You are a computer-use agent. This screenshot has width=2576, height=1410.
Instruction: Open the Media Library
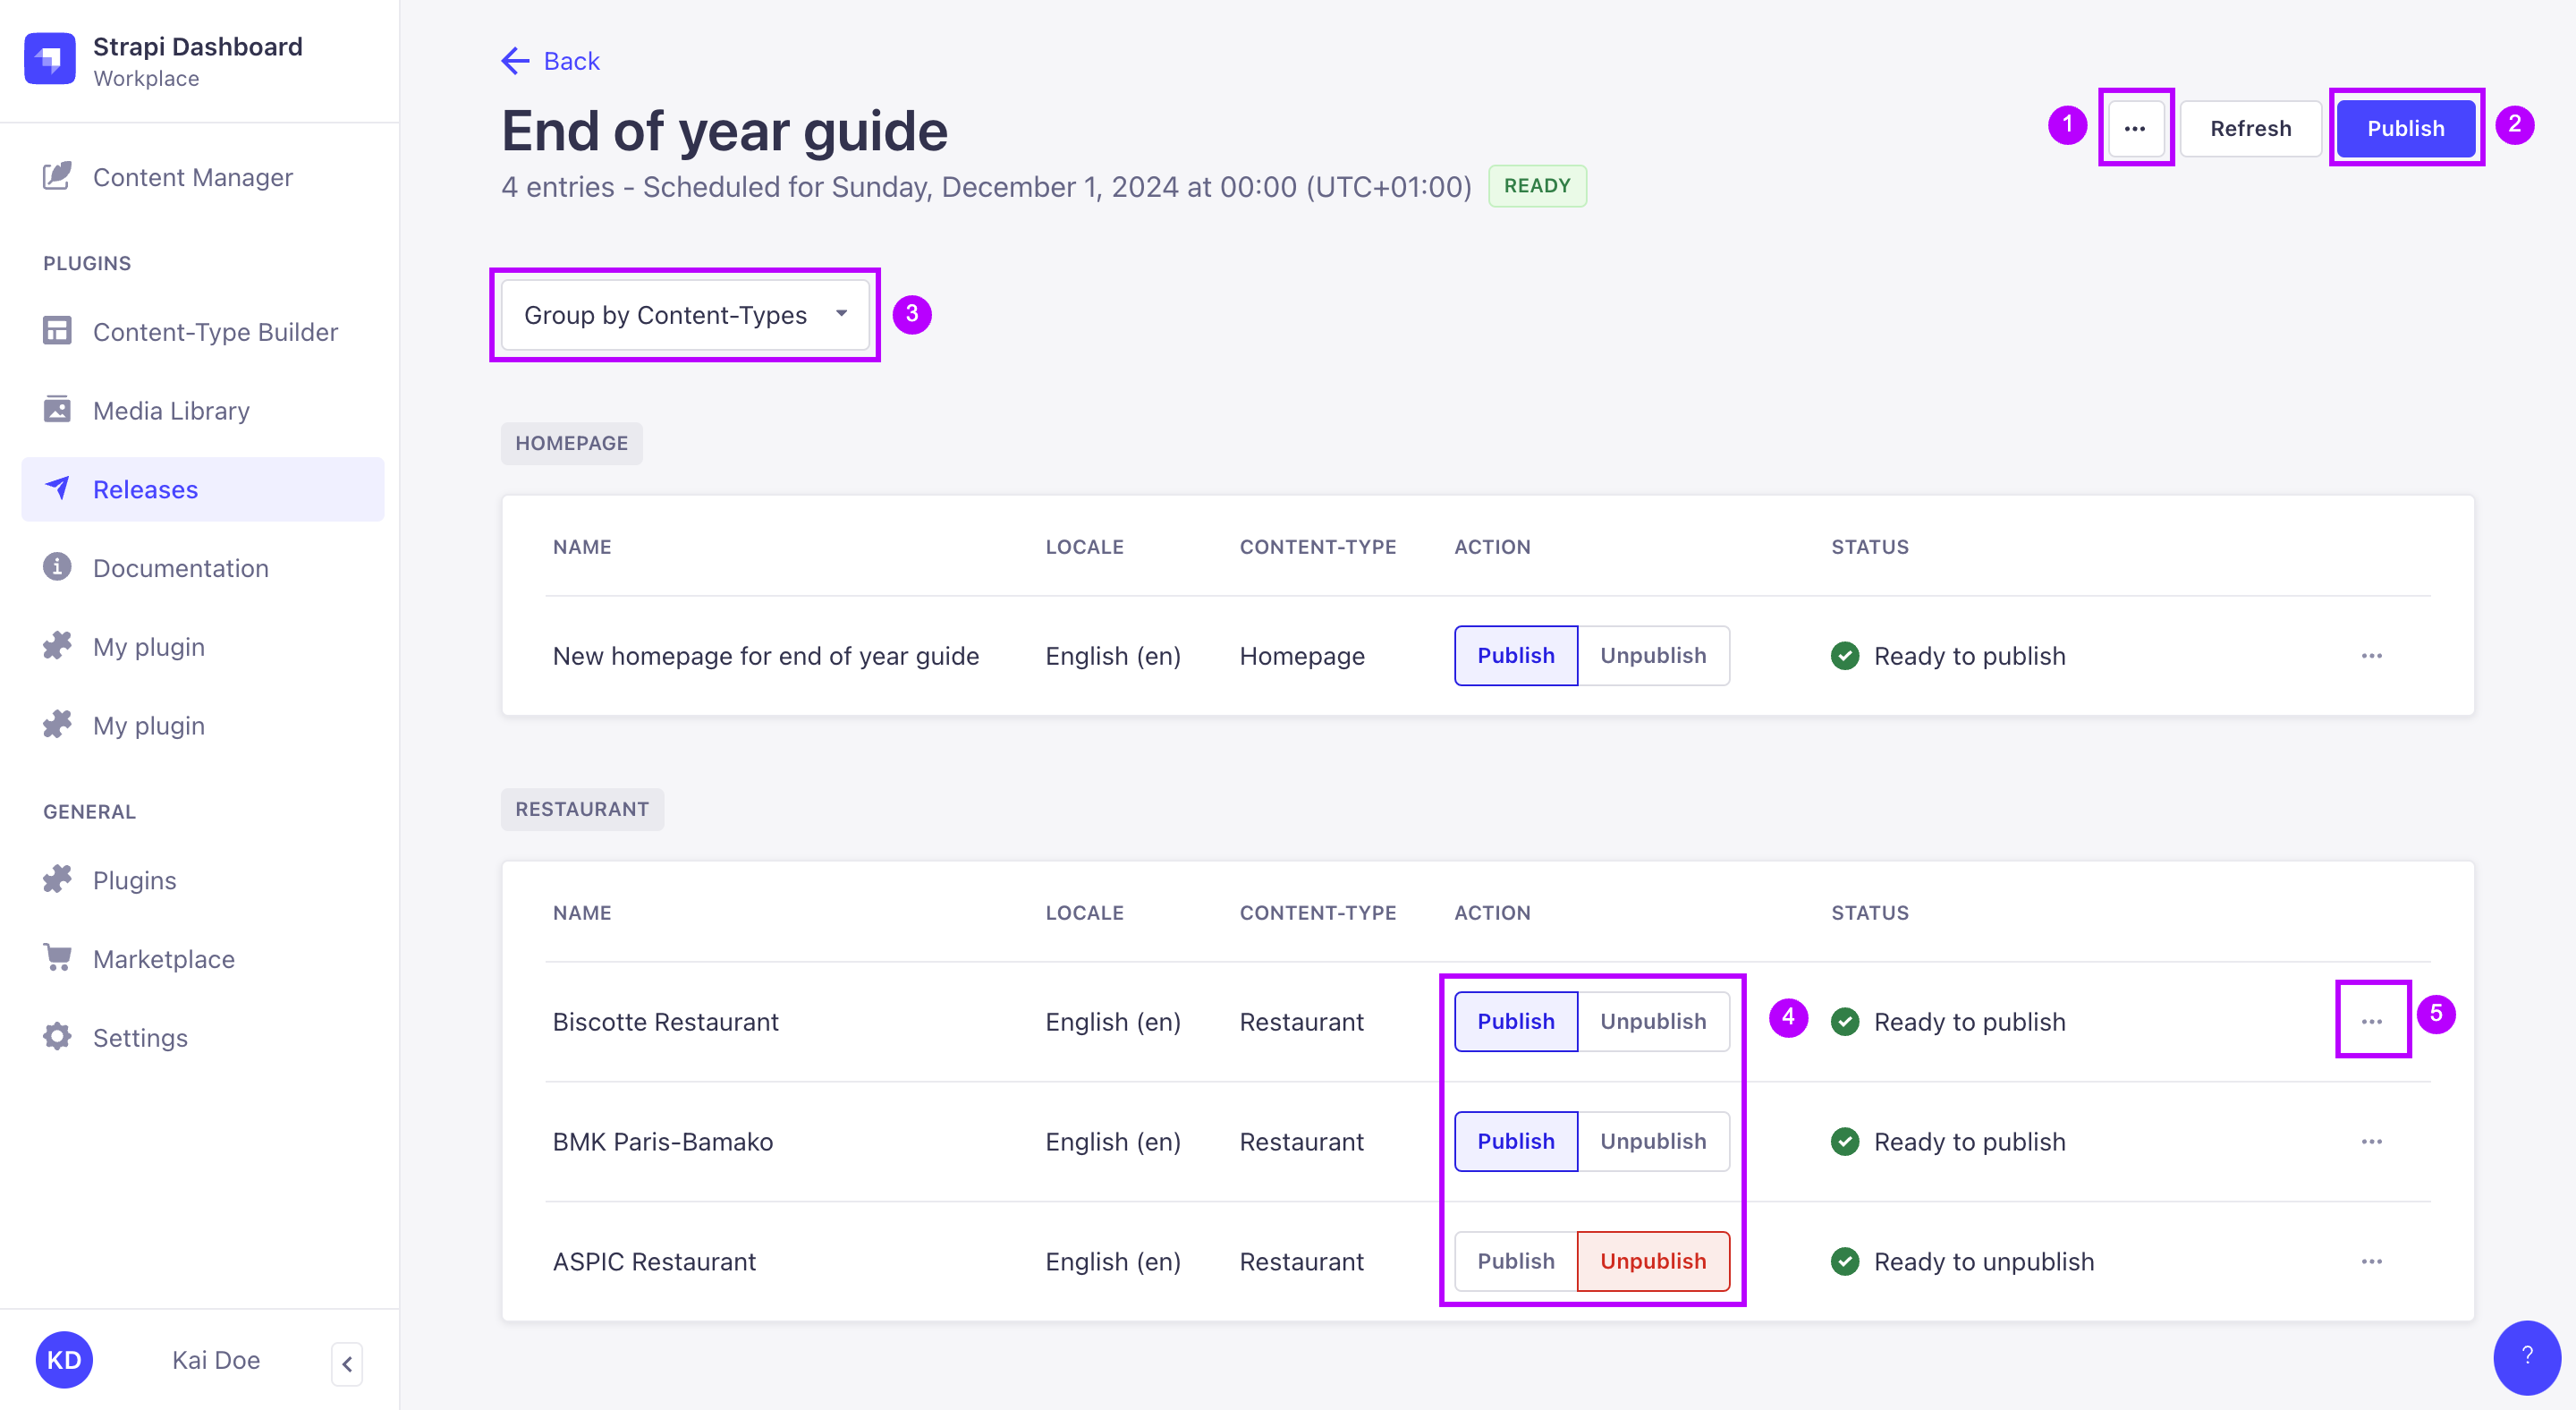click(171, 410)
